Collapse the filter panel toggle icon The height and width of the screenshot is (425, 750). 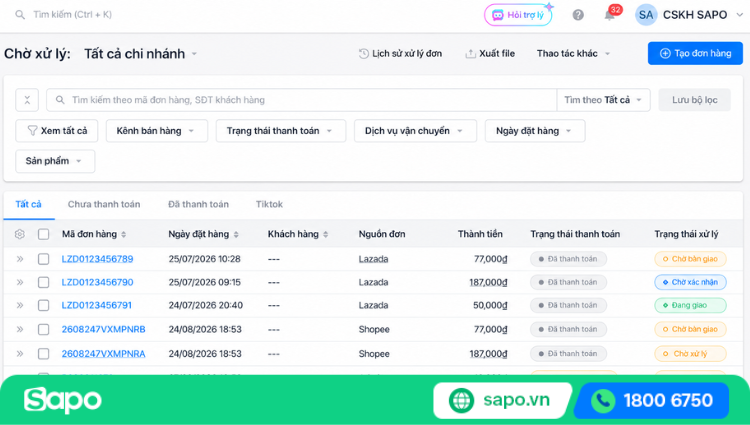point(27,100)
